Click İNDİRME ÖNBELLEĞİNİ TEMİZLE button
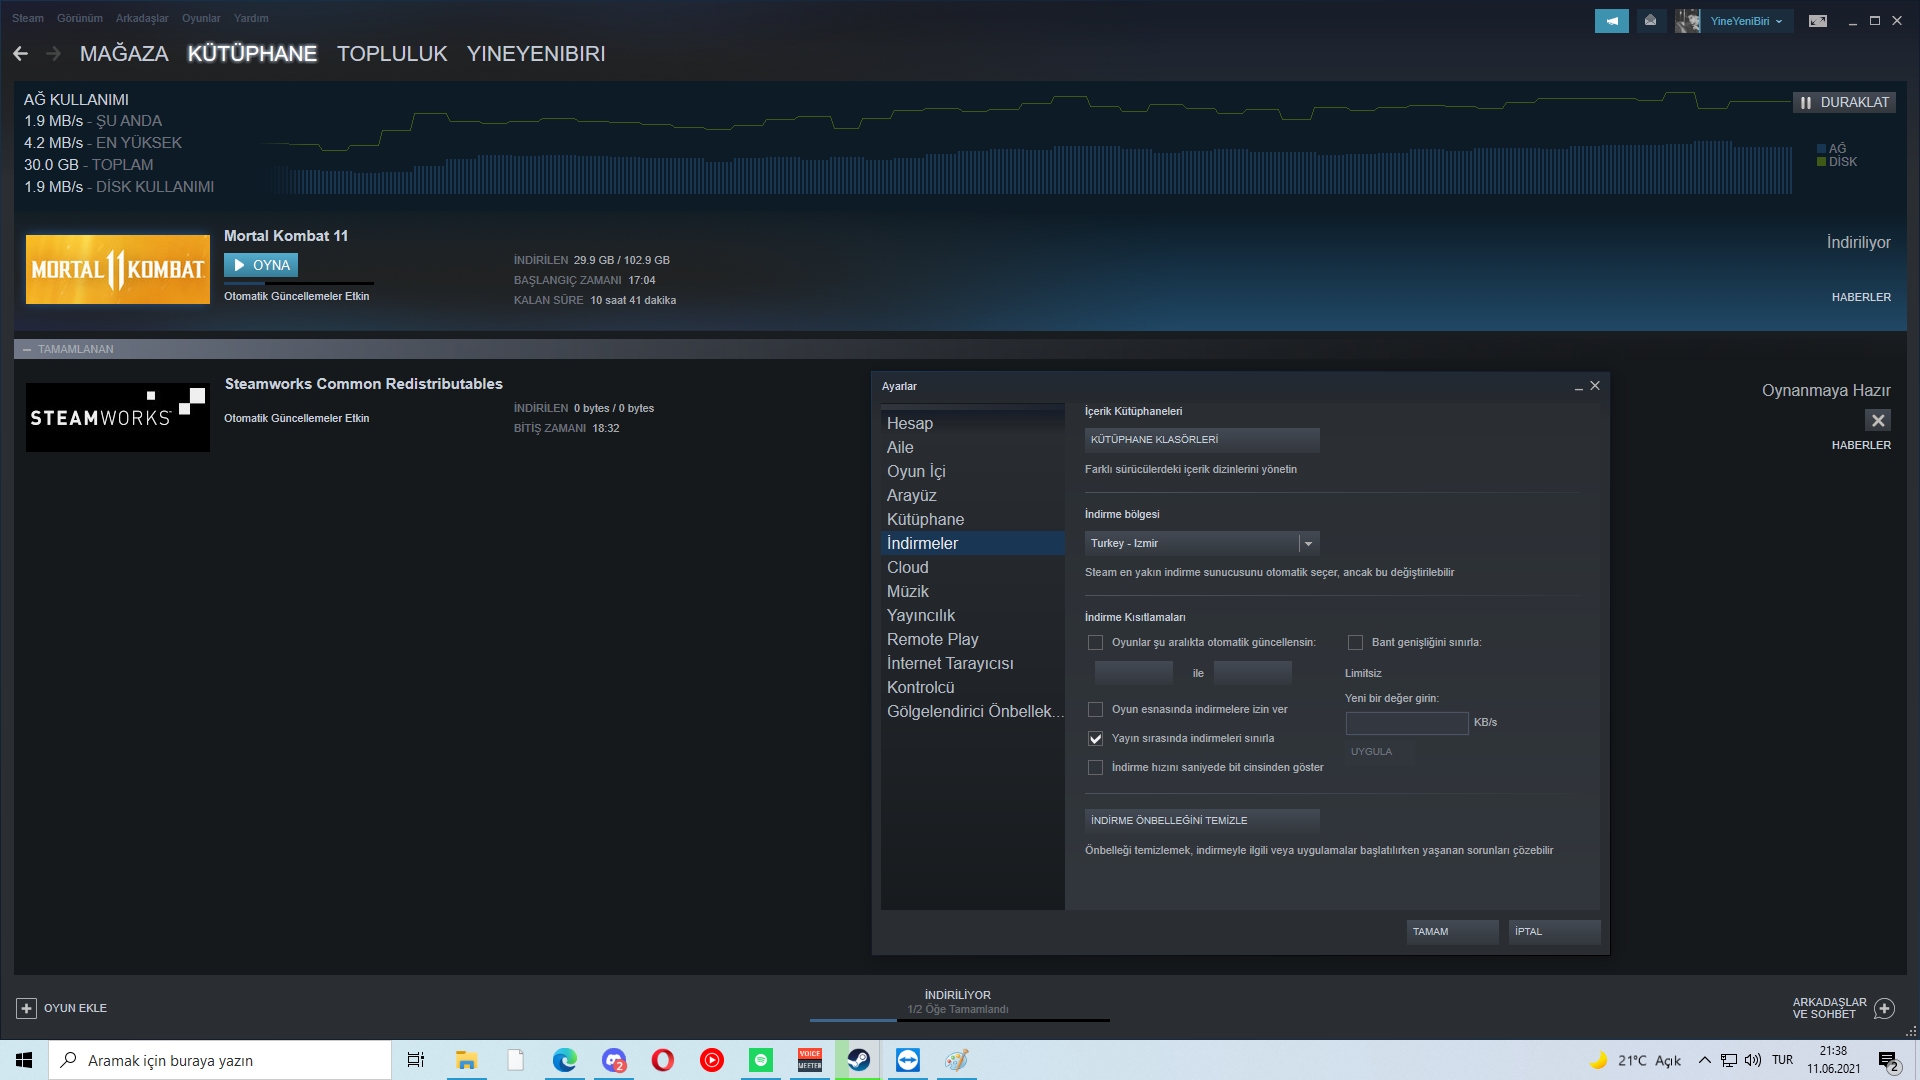 [x=1202, y=821]
